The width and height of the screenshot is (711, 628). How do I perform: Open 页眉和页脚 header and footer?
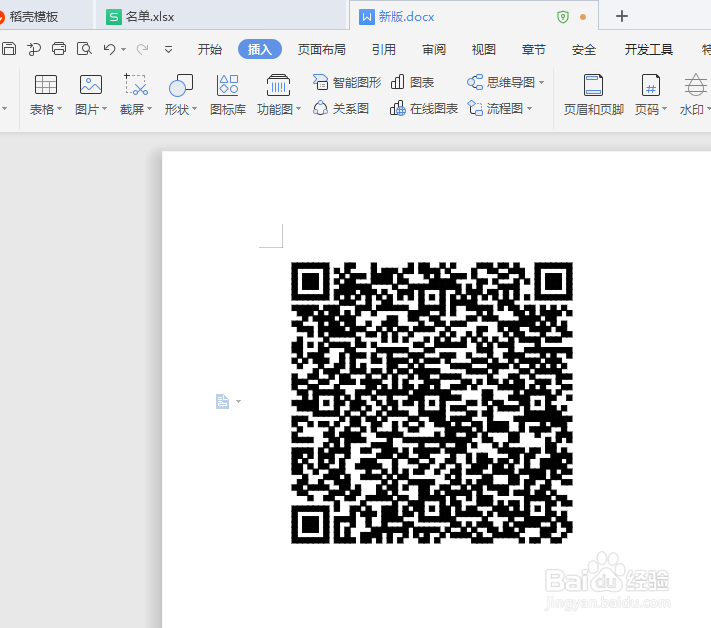click(593, 95)
